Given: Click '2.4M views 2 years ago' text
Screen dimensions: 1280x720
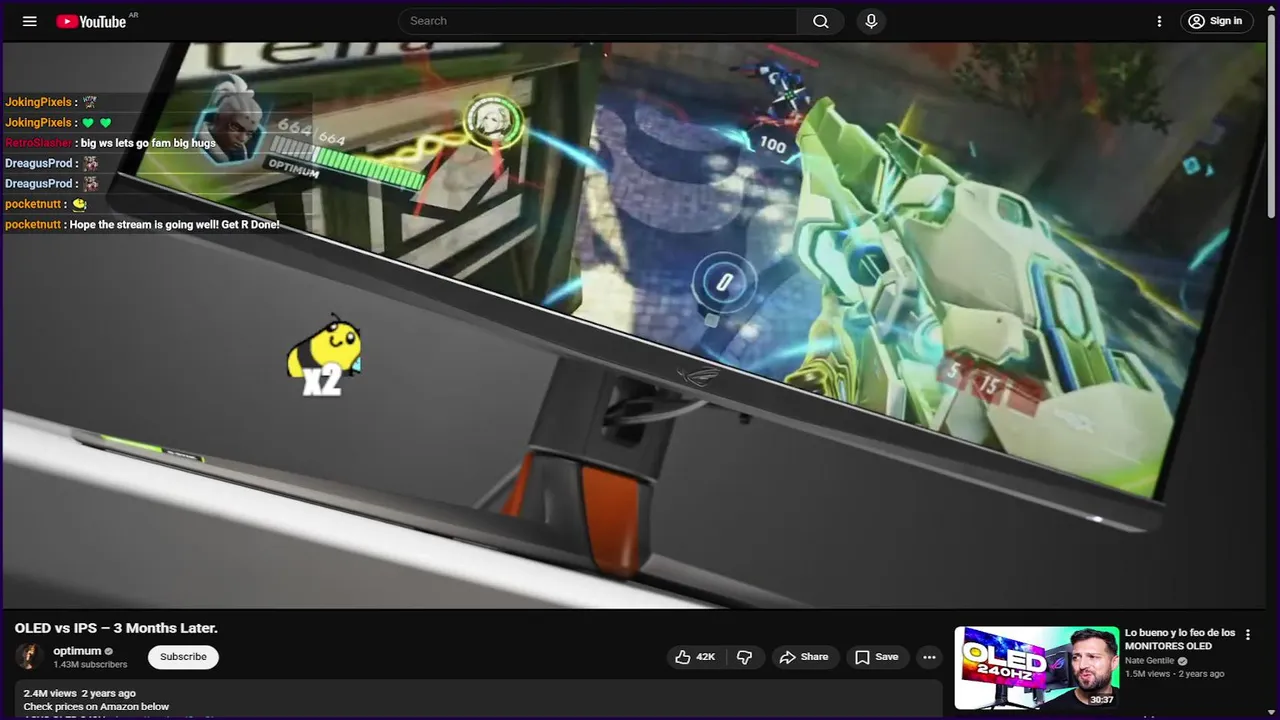Looking at the screenshot, I should (80, 693).
